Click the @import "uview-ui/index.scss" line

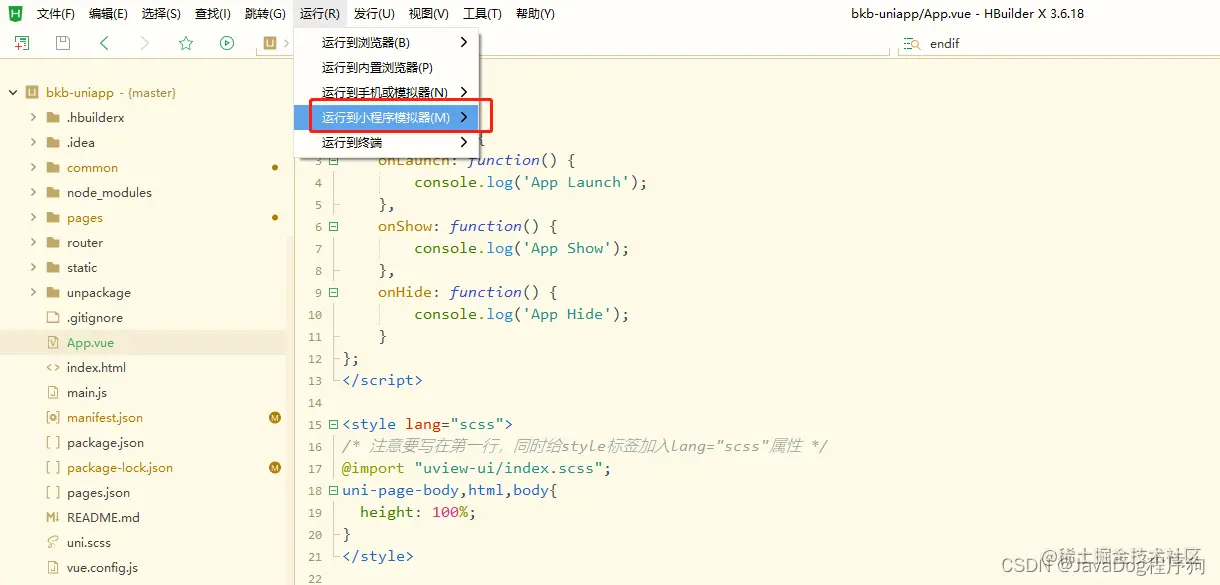[x=476, y=468]
